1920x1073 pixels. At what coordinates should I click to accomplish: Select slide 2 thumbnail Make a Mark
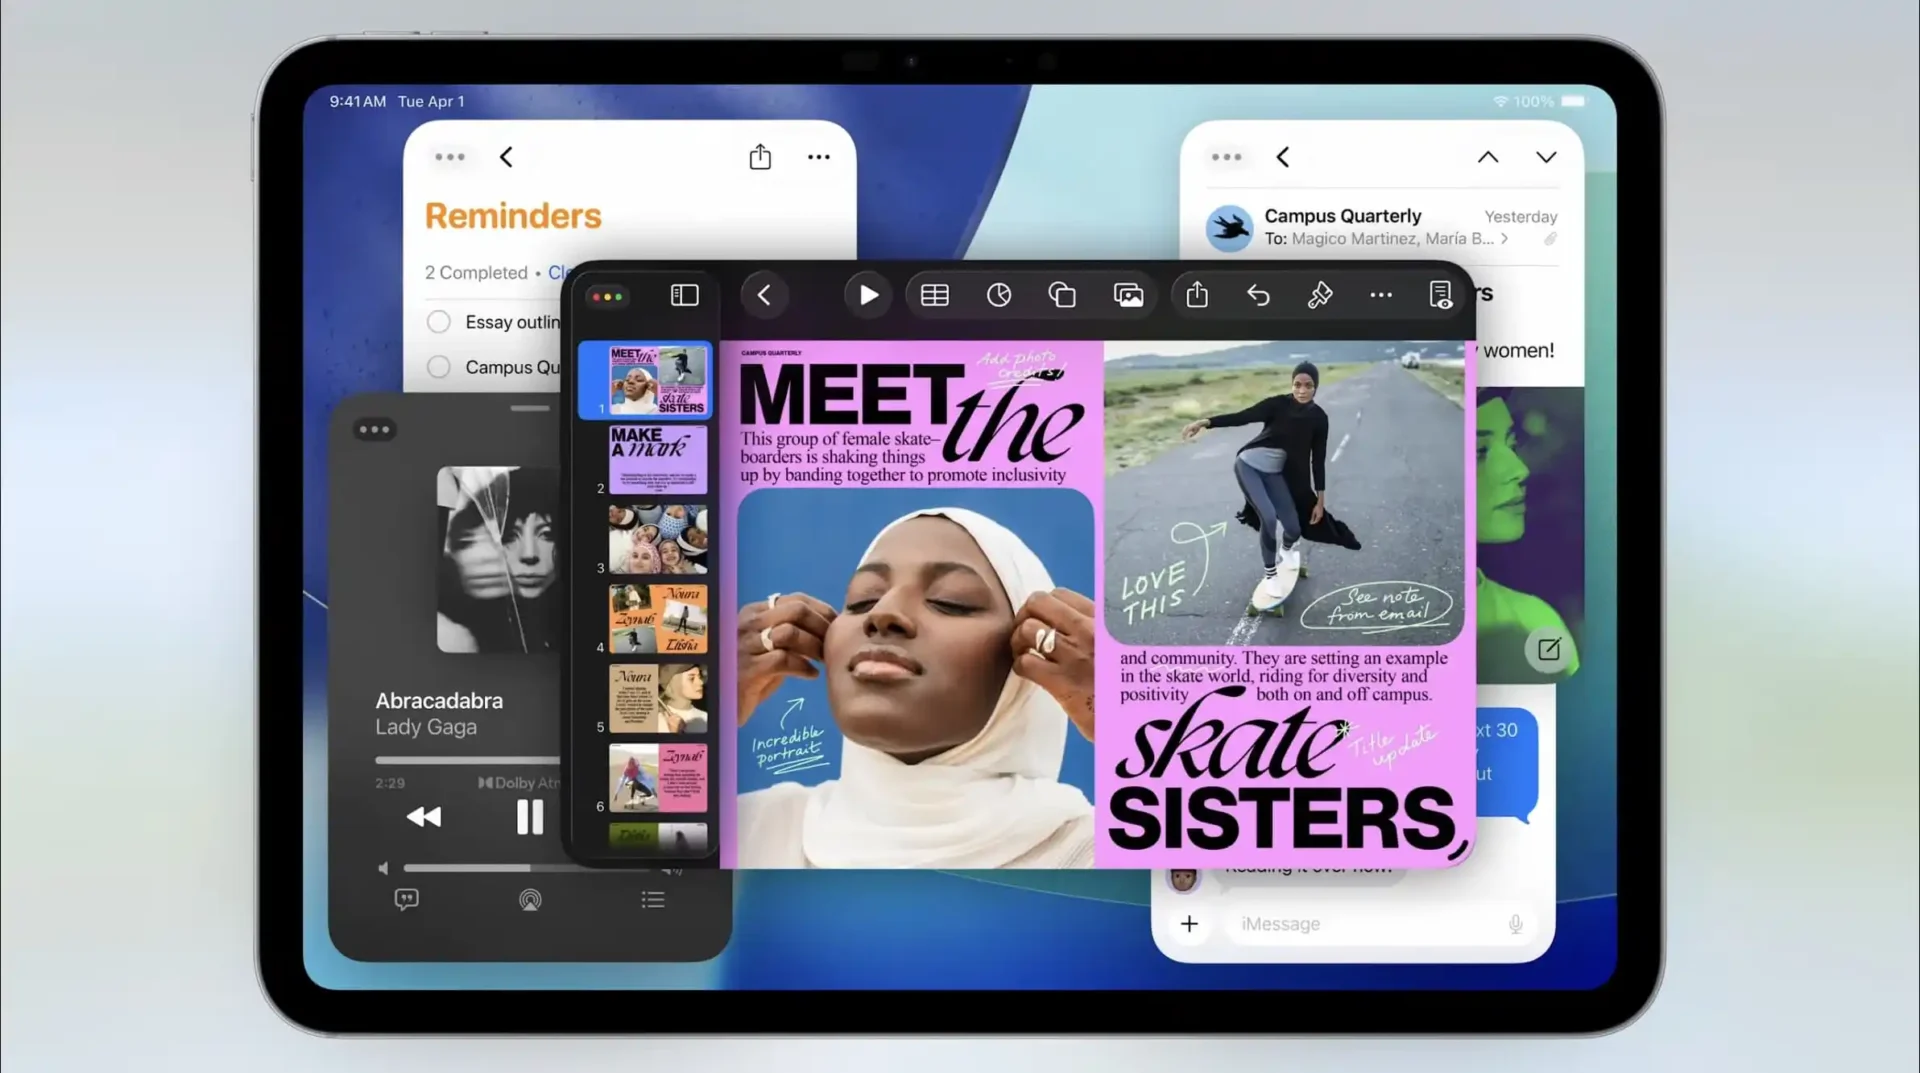click(x=658, y=459)
